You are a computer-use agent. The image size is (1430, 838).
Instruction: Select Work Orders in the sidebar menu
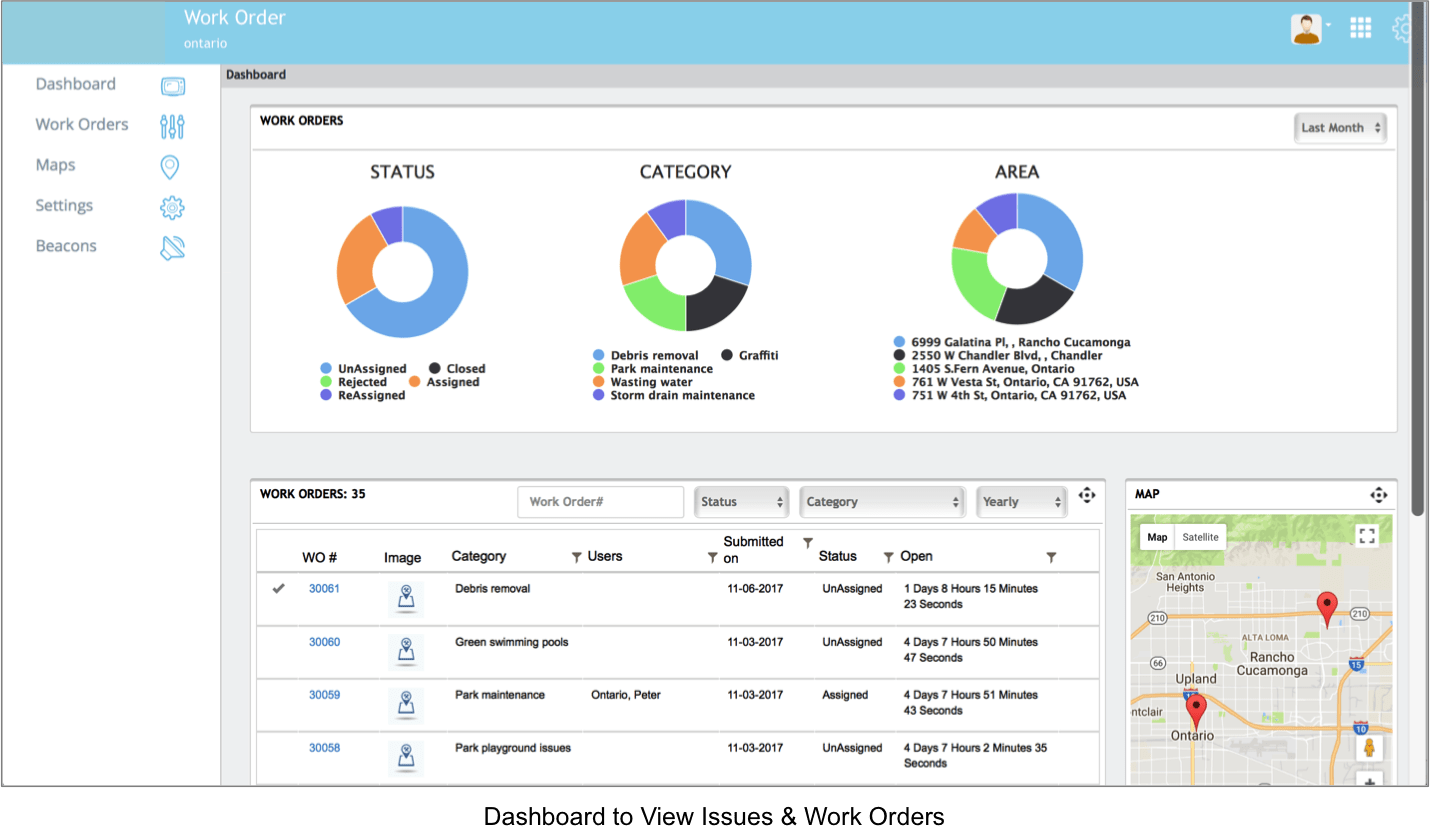pos(82,125)
